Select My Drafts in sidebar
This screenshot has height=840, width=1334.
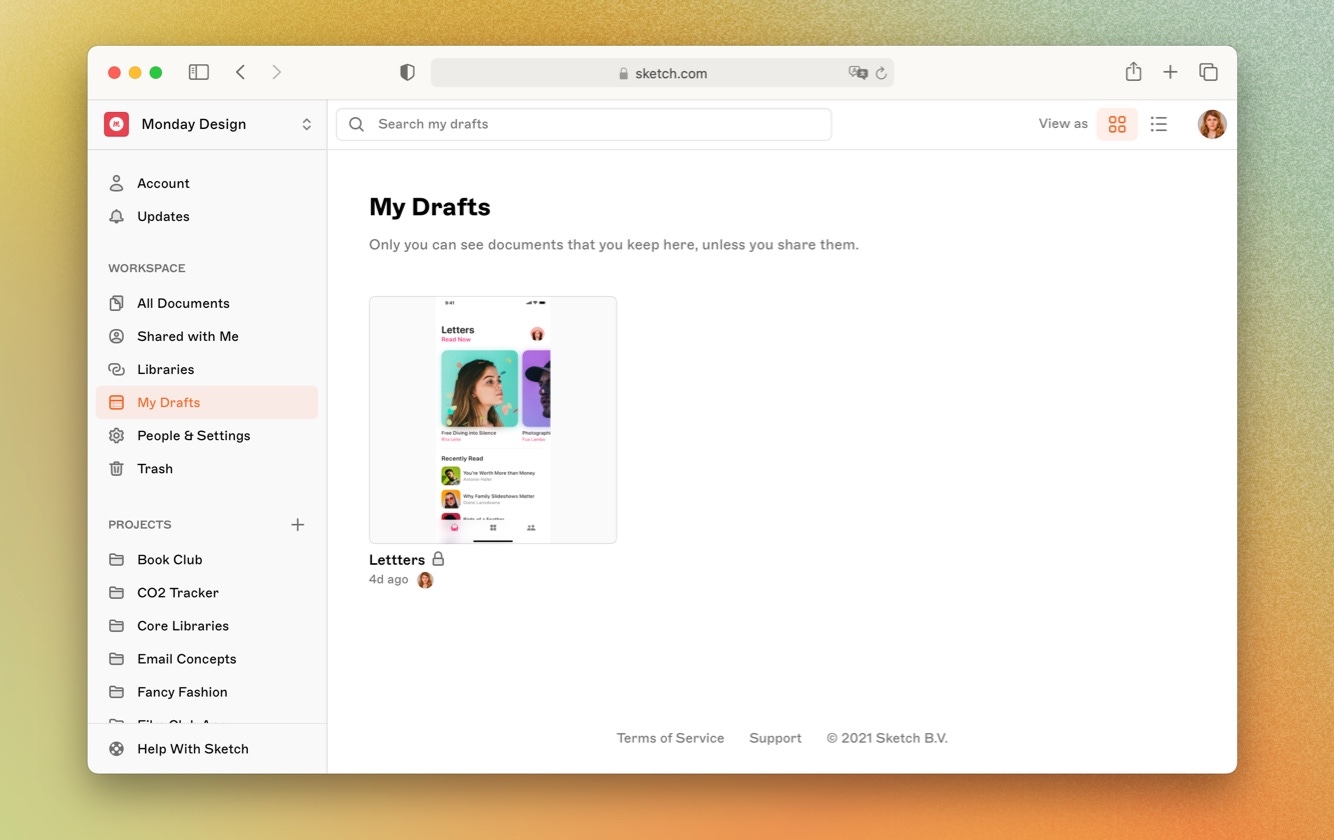click(207, 402)
